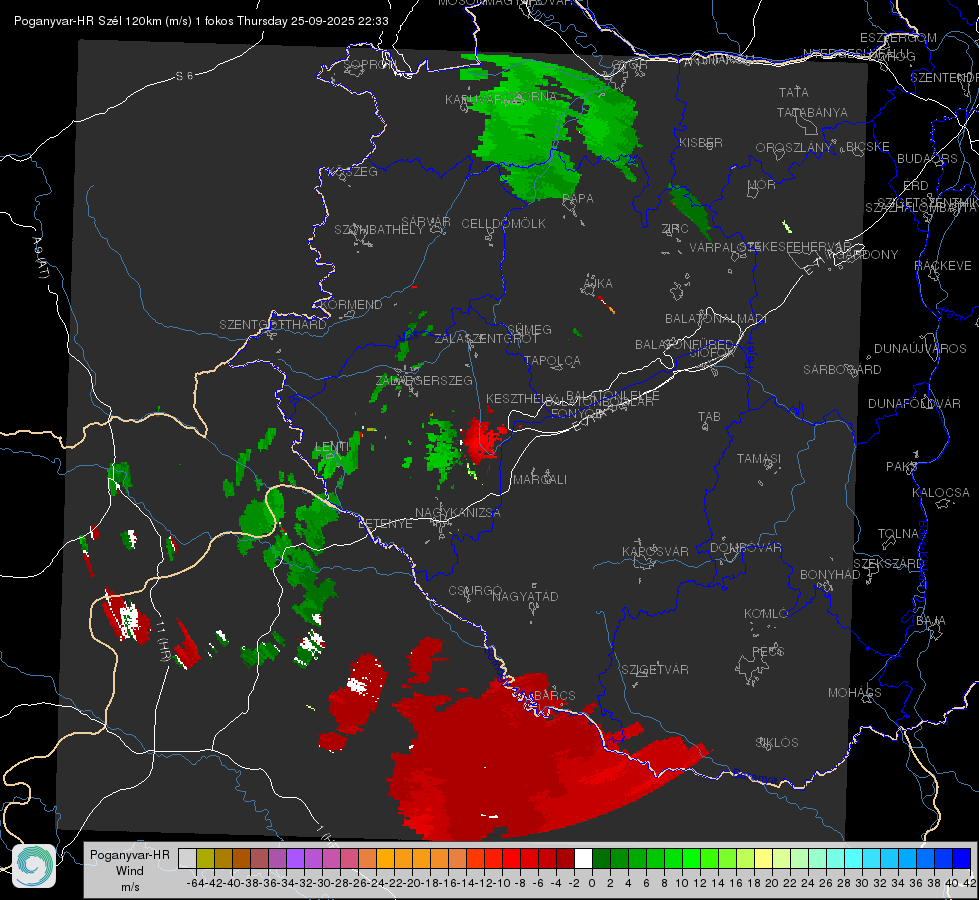The height and width of the screenshot is (900, 979).
Task: Pick the light gray first swatch in the wind legend
Action: point(187,858)
